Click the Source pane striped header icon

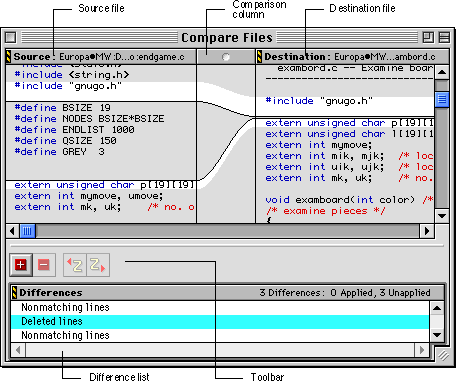pyautogui.click(x=8, y=57)
